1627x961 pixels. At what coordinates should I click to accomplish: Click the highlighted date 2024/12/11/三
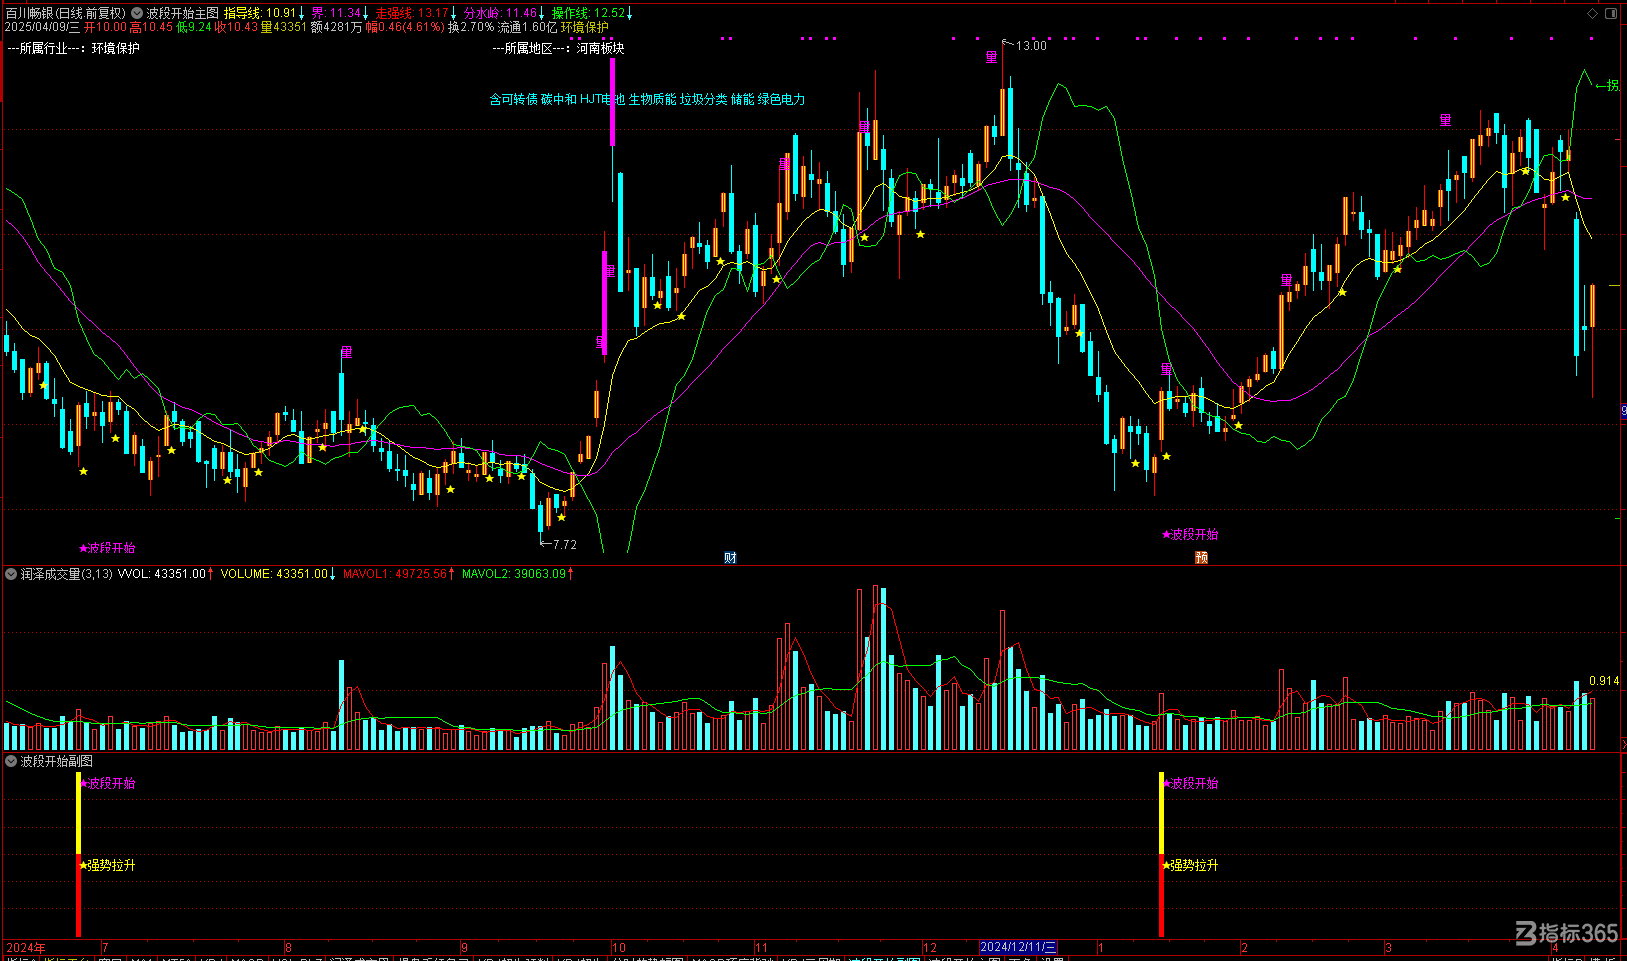coord(1018,947)
